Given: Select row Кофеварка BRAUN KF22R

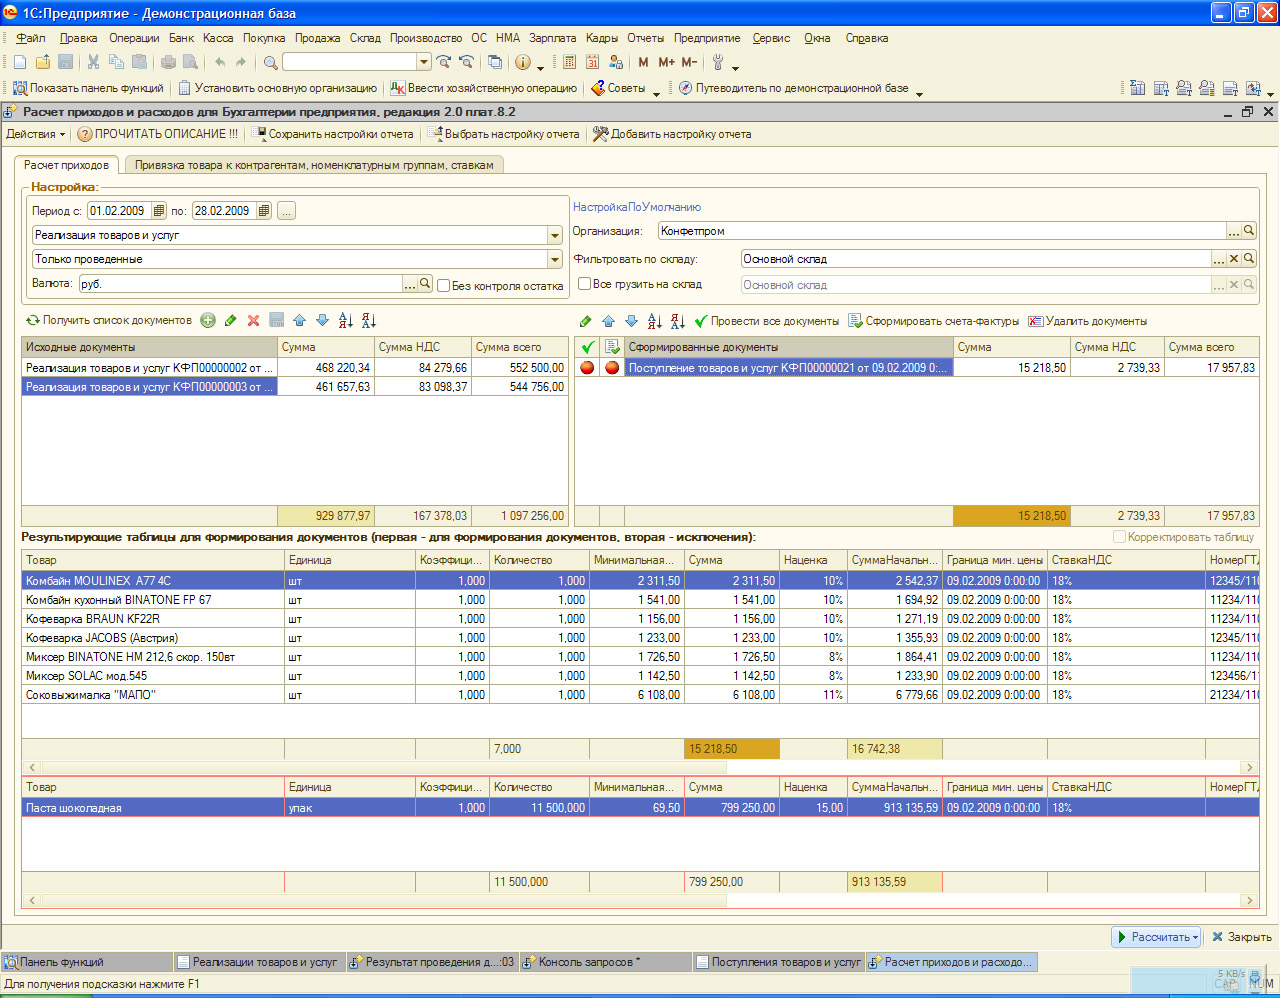Looking at the screenshot, I should [x=640, y=619].
